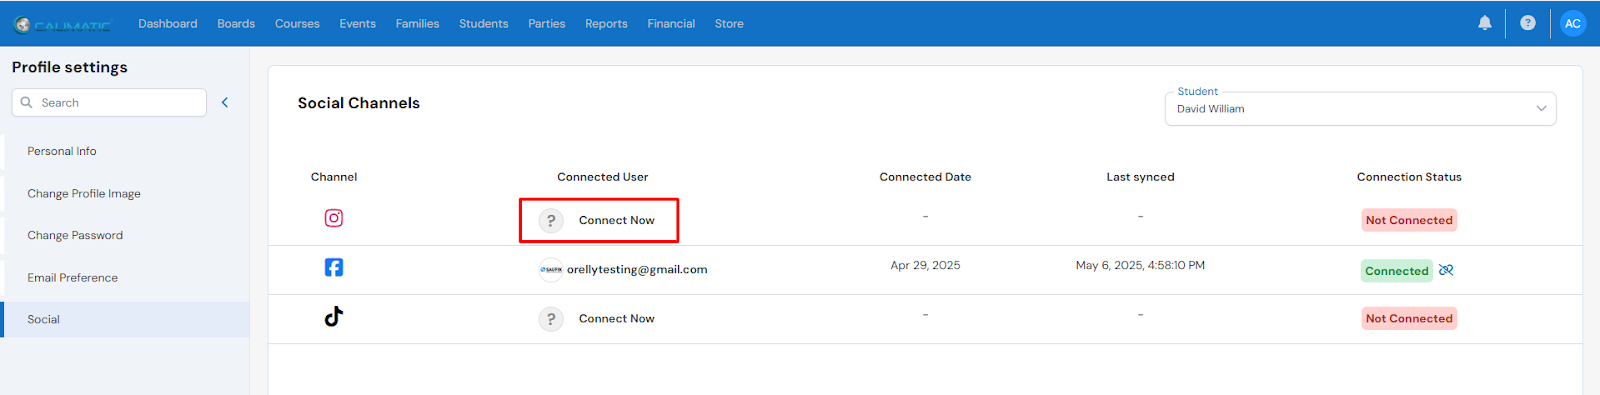Screen dimensions: 1600x395
Task: Expand the Student dropdown showing David William
Action: (x=1360, y=108)
